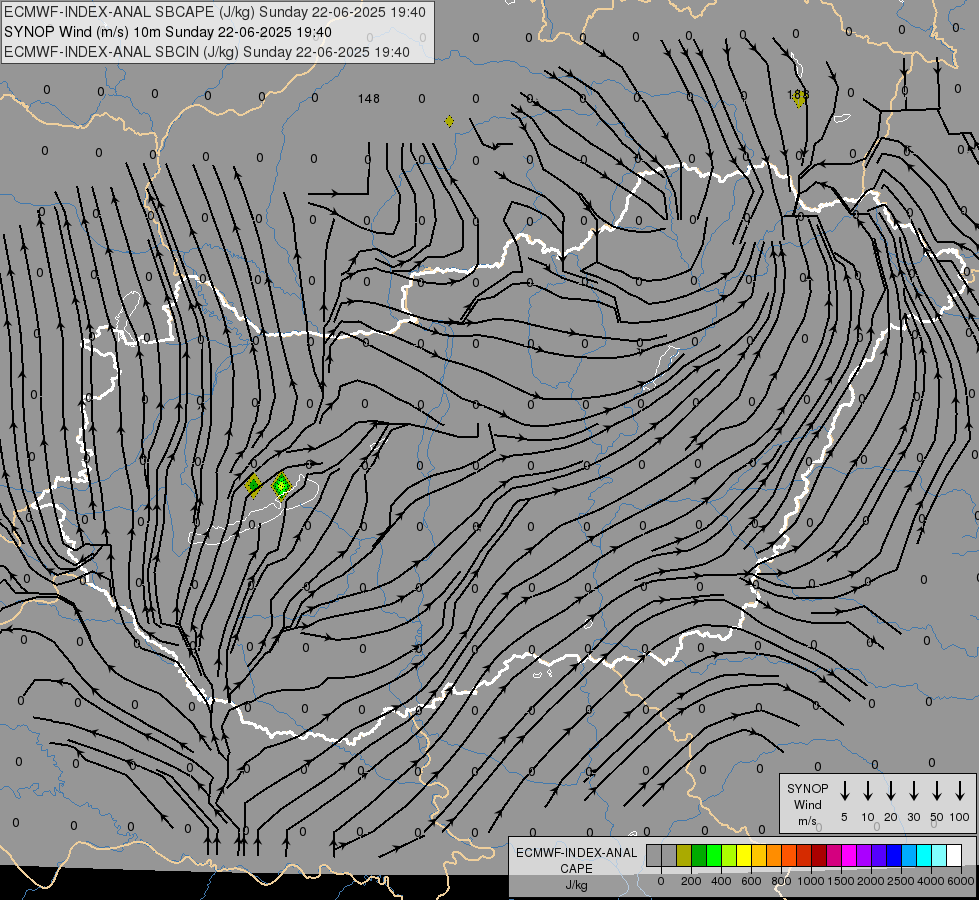Click the ECMWF-INDEX-ANAL CAPE J/kg legend heading

coord(576,869)
